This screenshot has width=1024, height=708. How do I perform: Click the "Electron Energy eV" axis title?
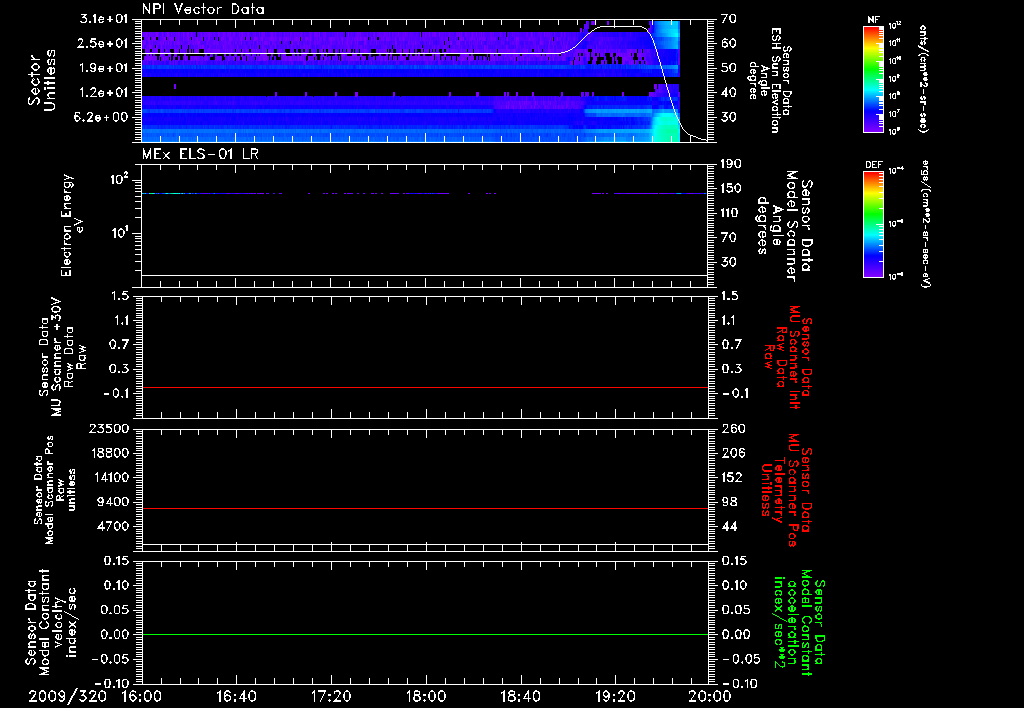point(71,225)
